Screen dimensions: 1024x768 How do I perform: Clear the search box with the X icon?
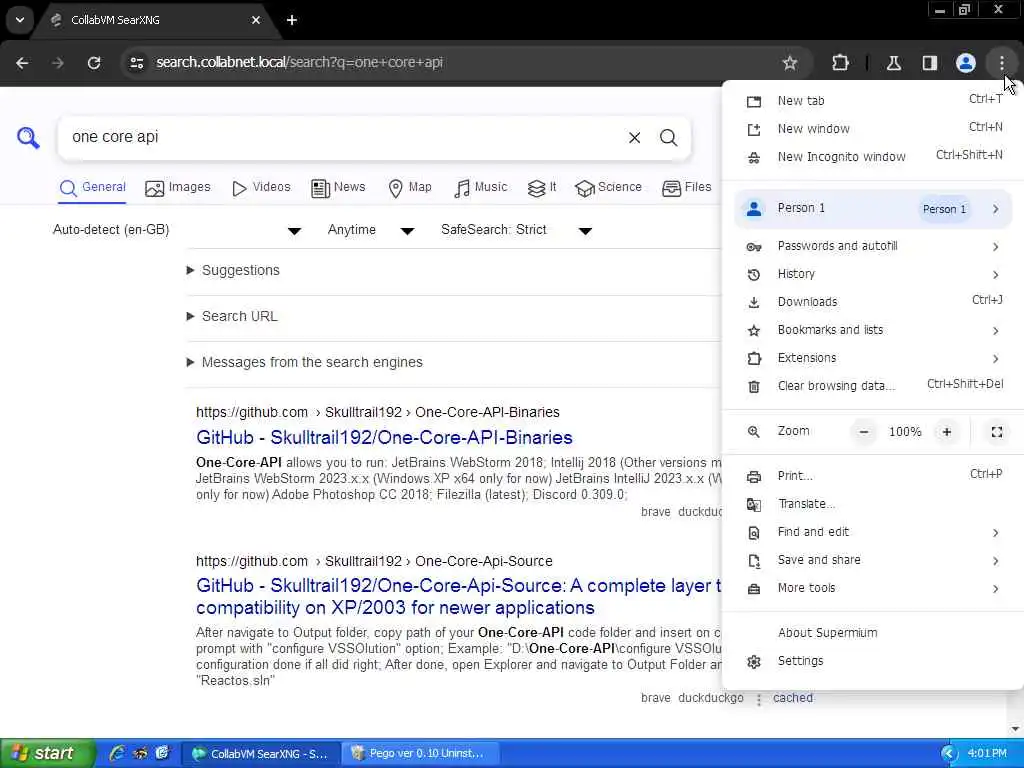click(x=634, y=138)
